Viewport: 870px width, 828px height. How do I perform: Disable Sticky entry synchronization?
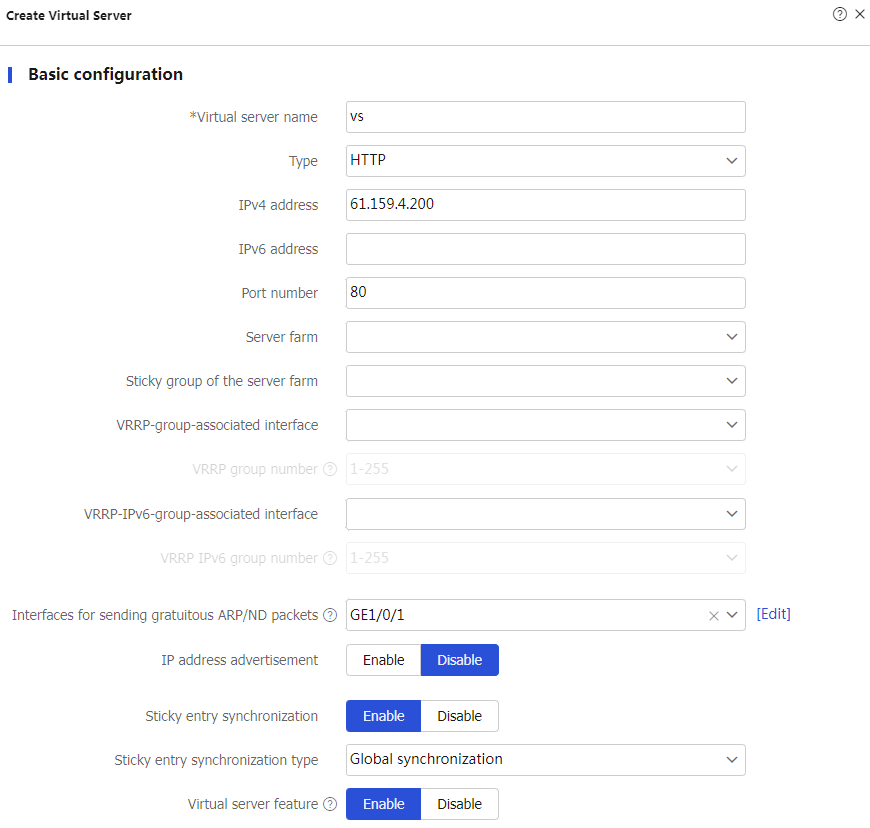(459, 716)
